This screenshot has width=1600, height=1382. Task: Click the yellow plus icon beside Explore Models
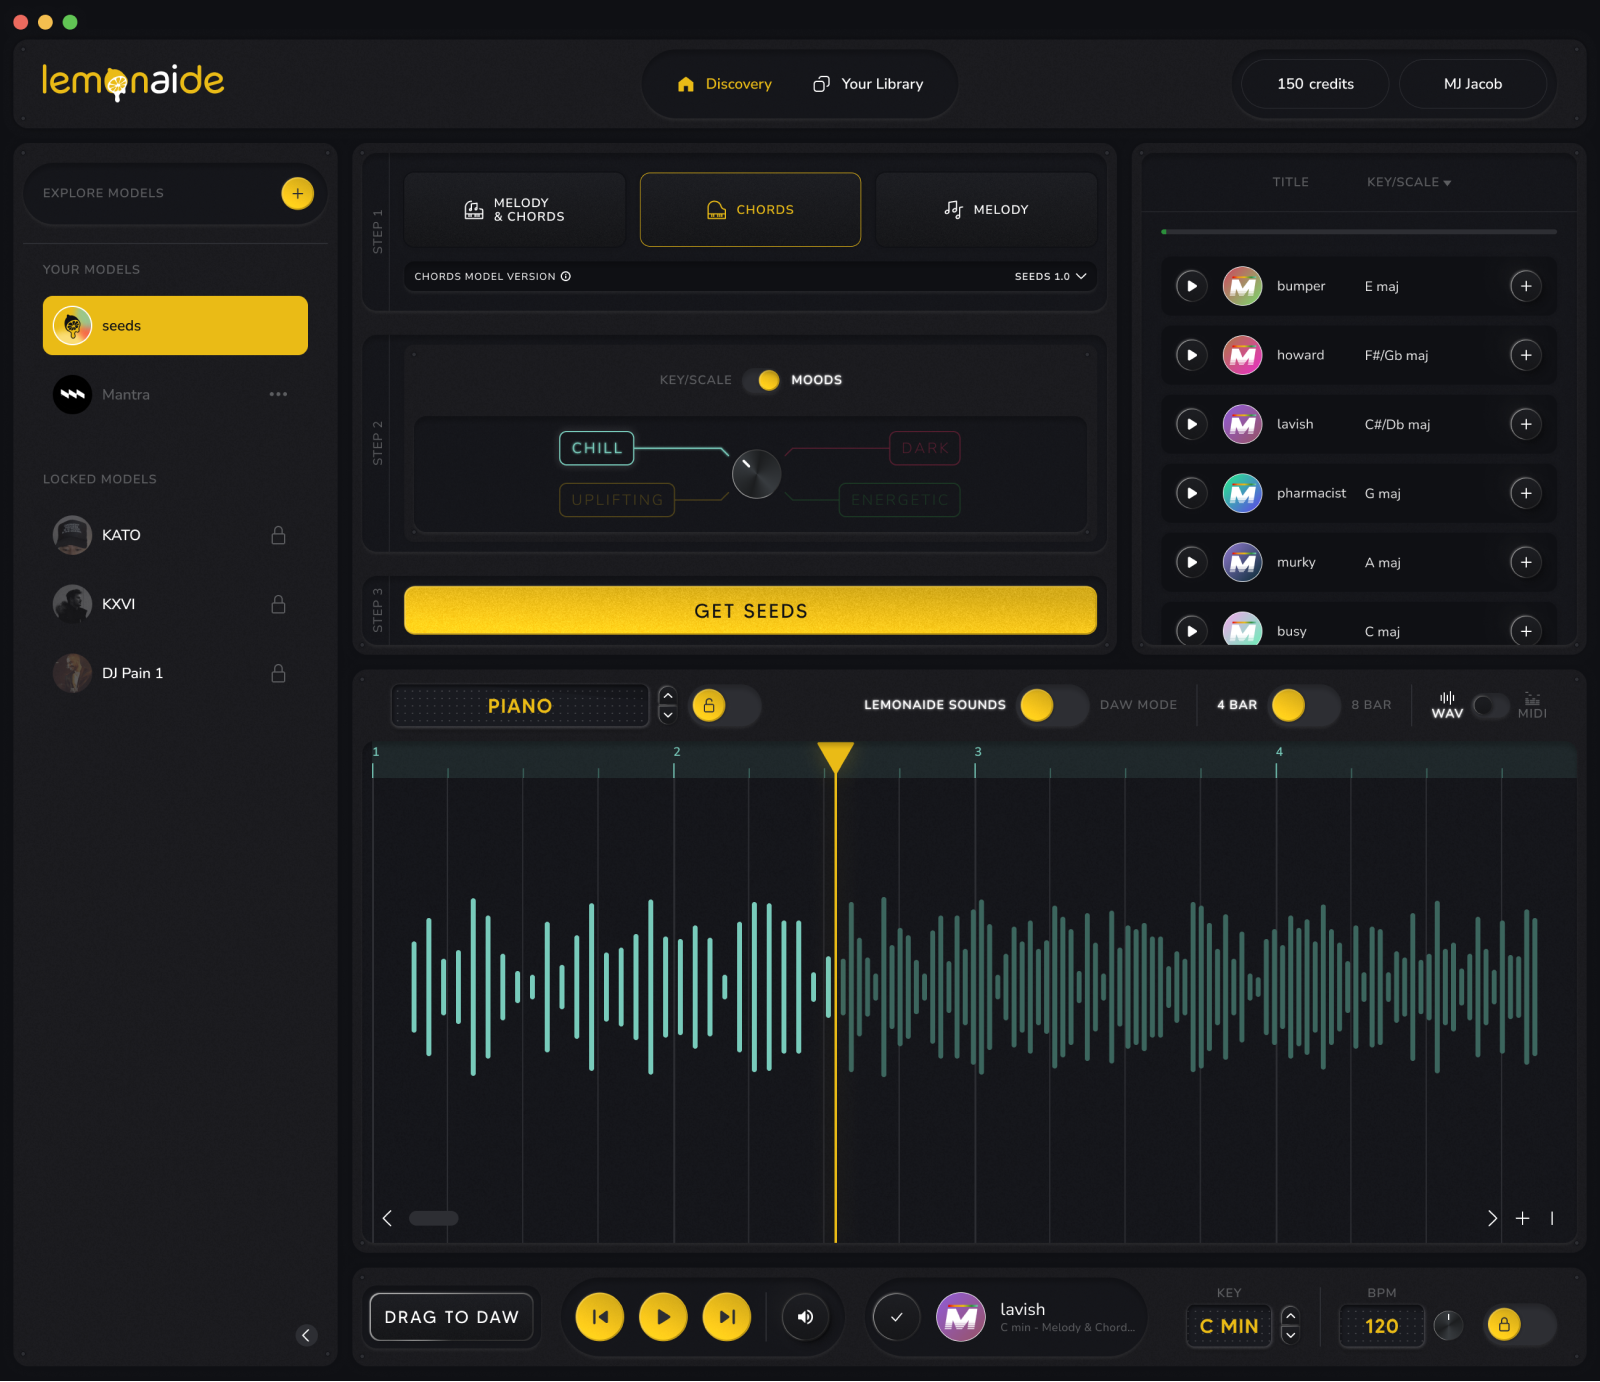(297, 193)
